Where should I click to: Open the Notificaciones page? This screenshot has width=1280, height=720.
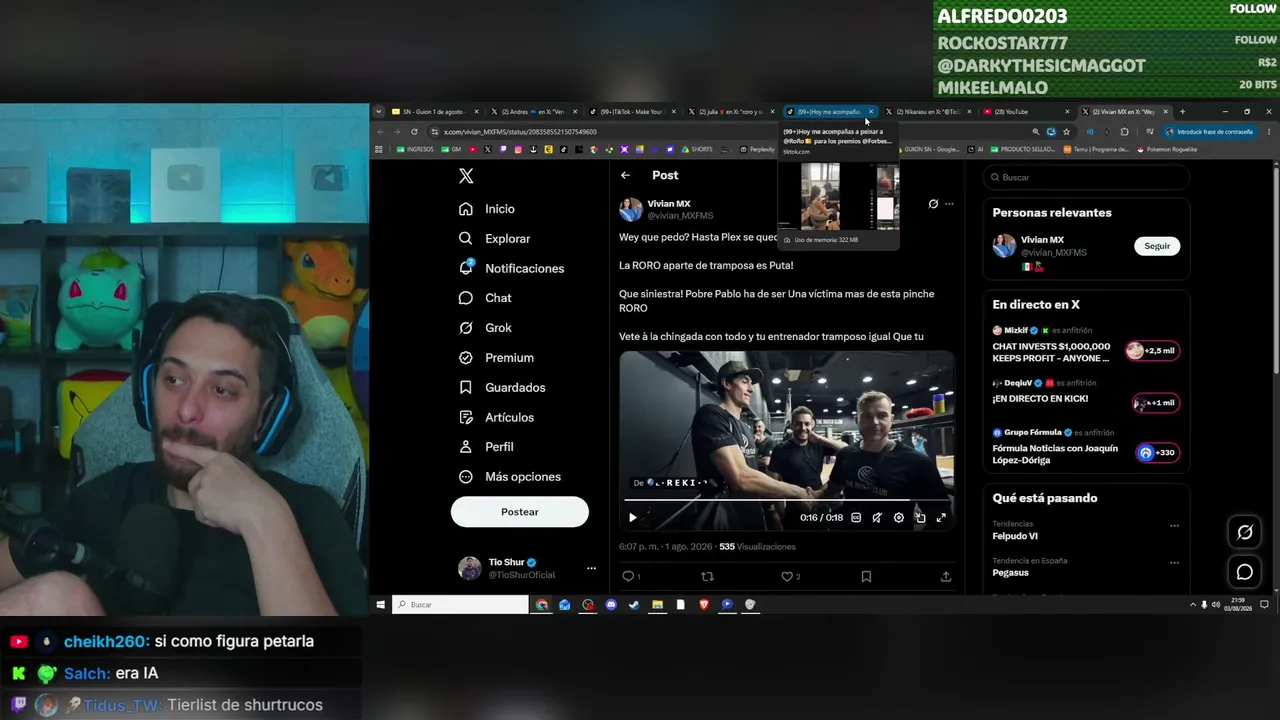point(511,269)
